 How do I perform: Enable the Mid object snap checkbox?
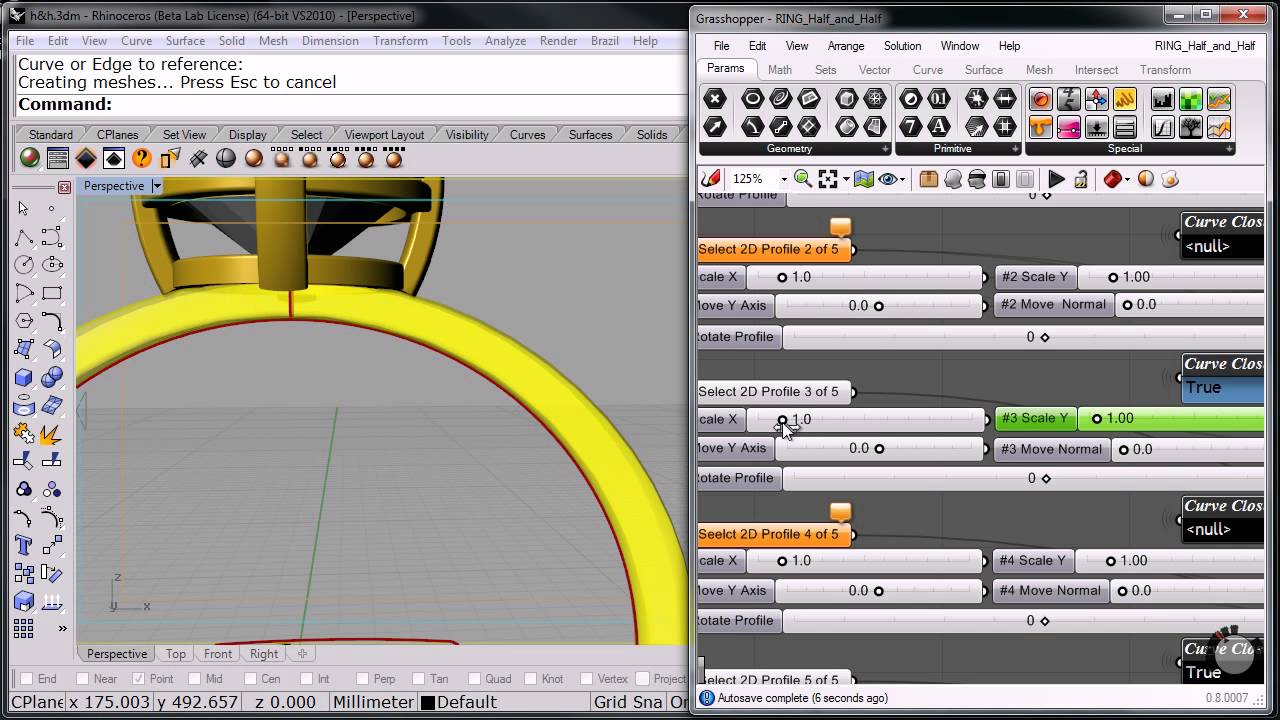coord(194,679)
